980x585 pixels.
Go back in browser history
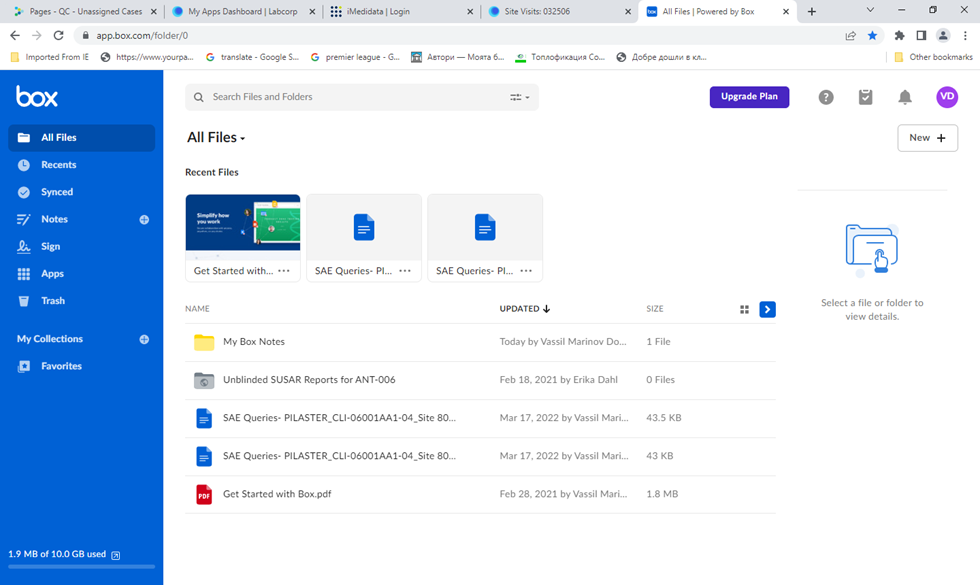click(x=15, y=36)
